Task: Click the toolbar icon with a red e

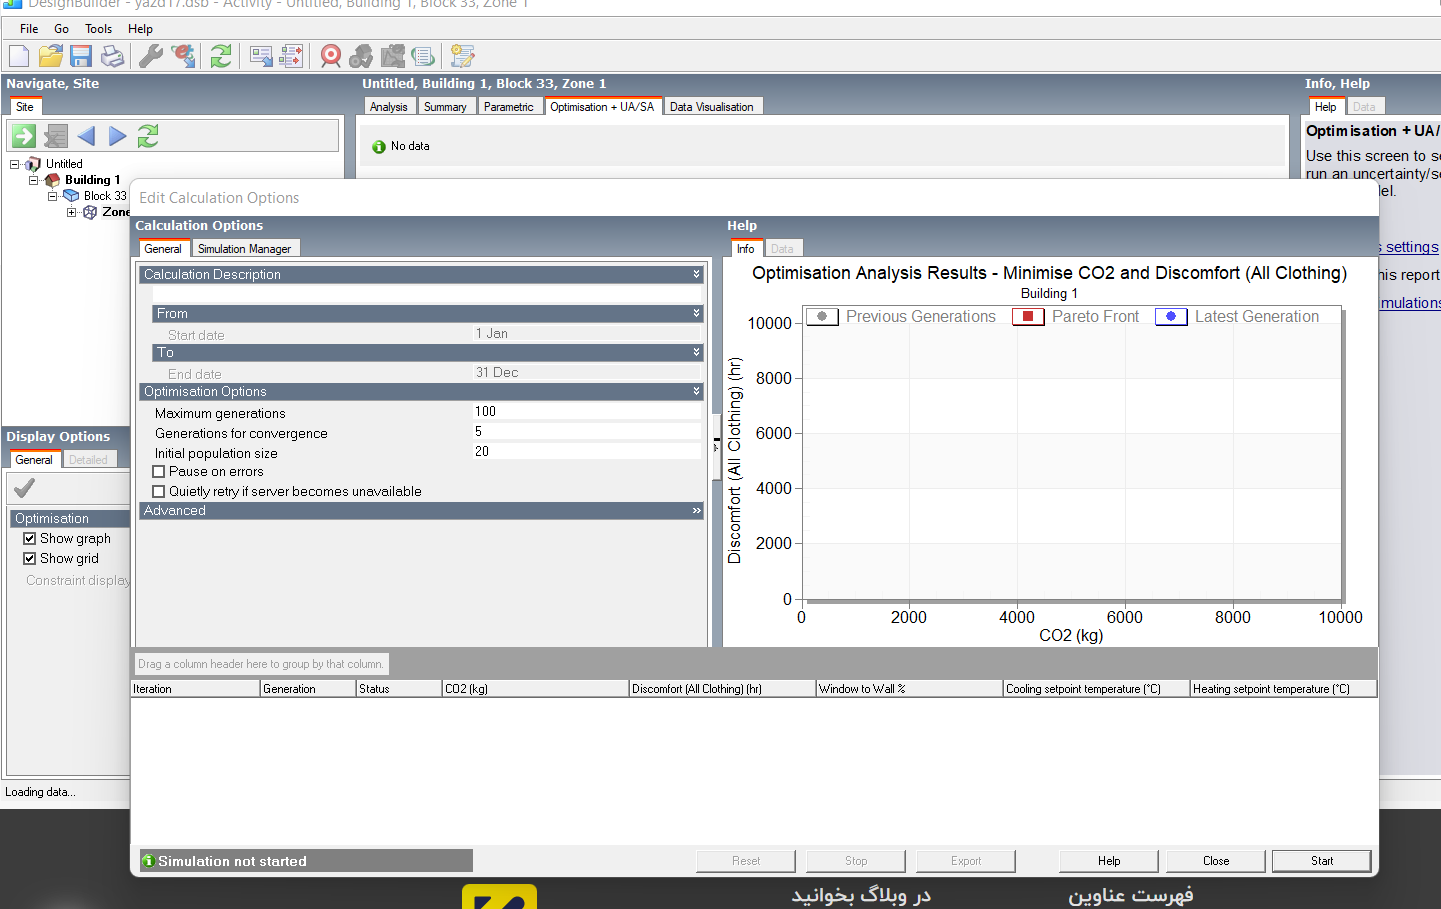Action: 183,56
